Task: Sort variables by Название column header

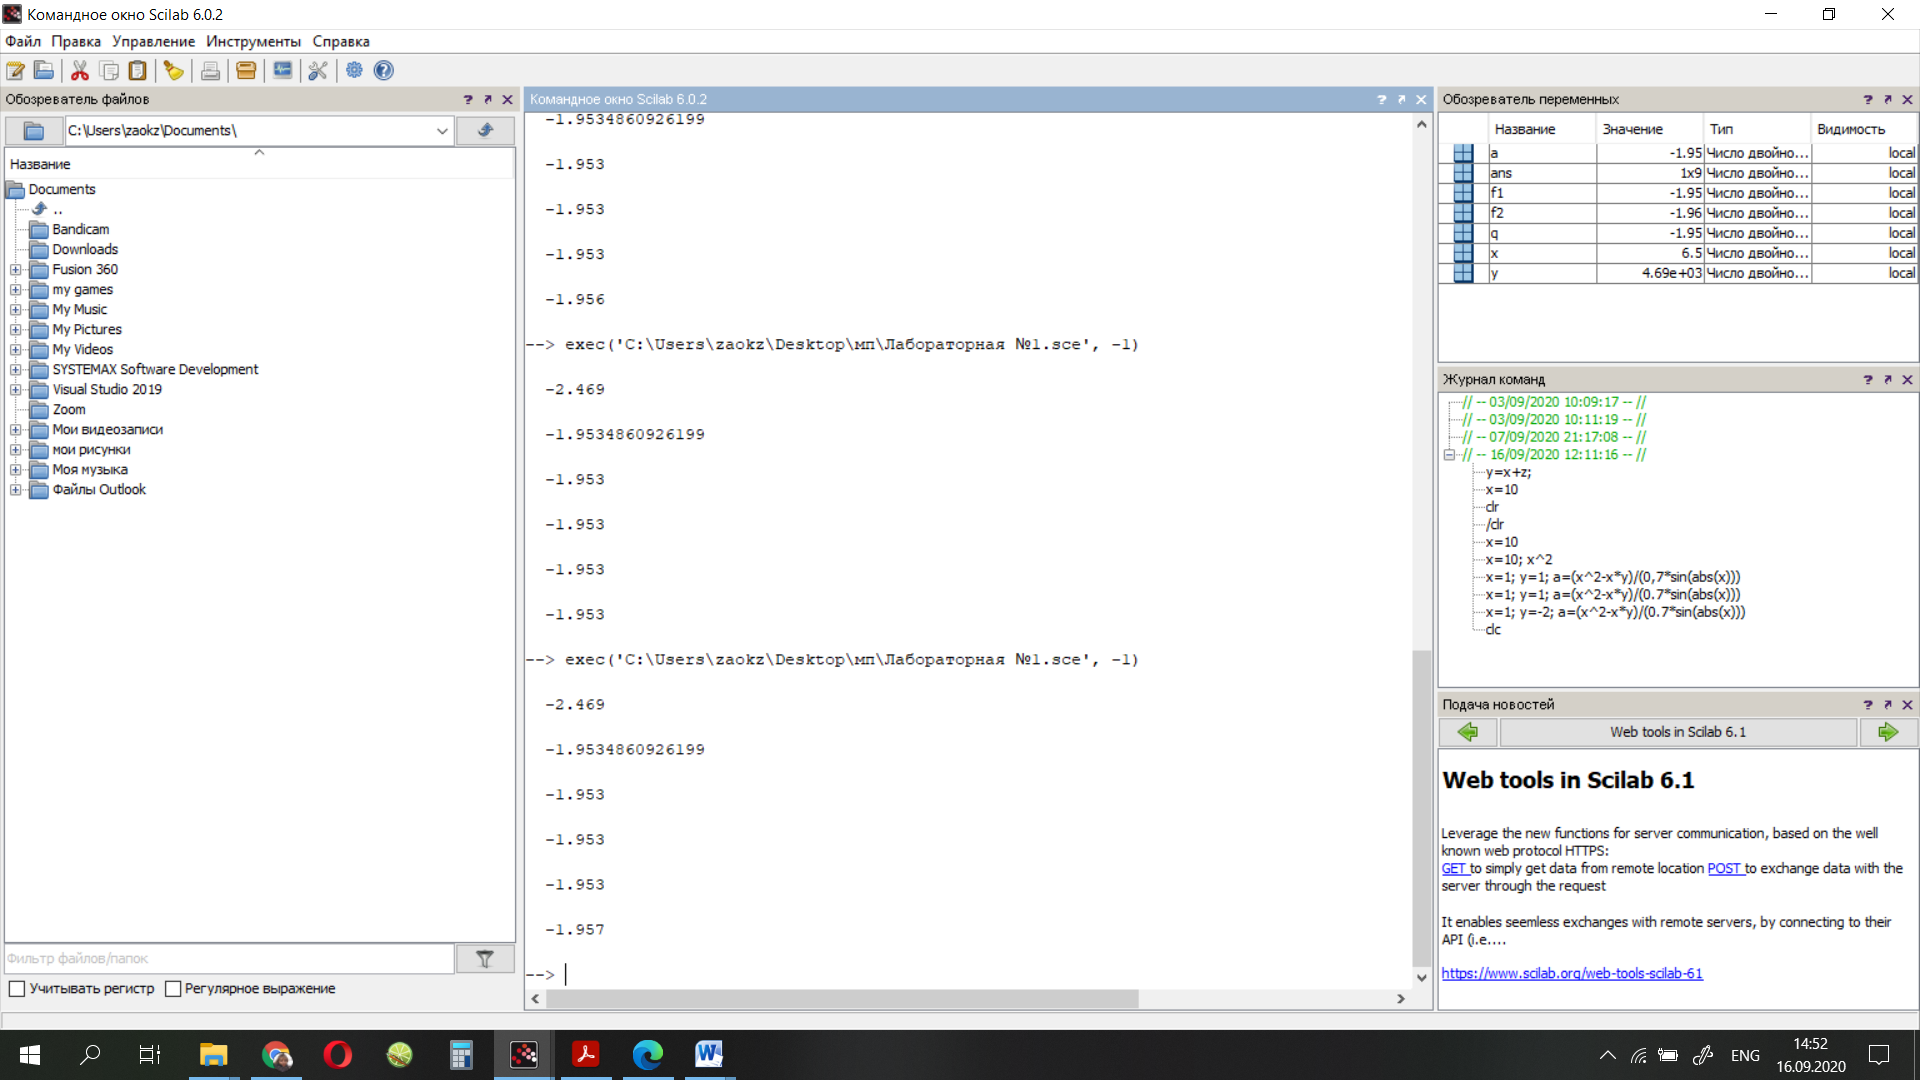Action: tap(1541, 129)
